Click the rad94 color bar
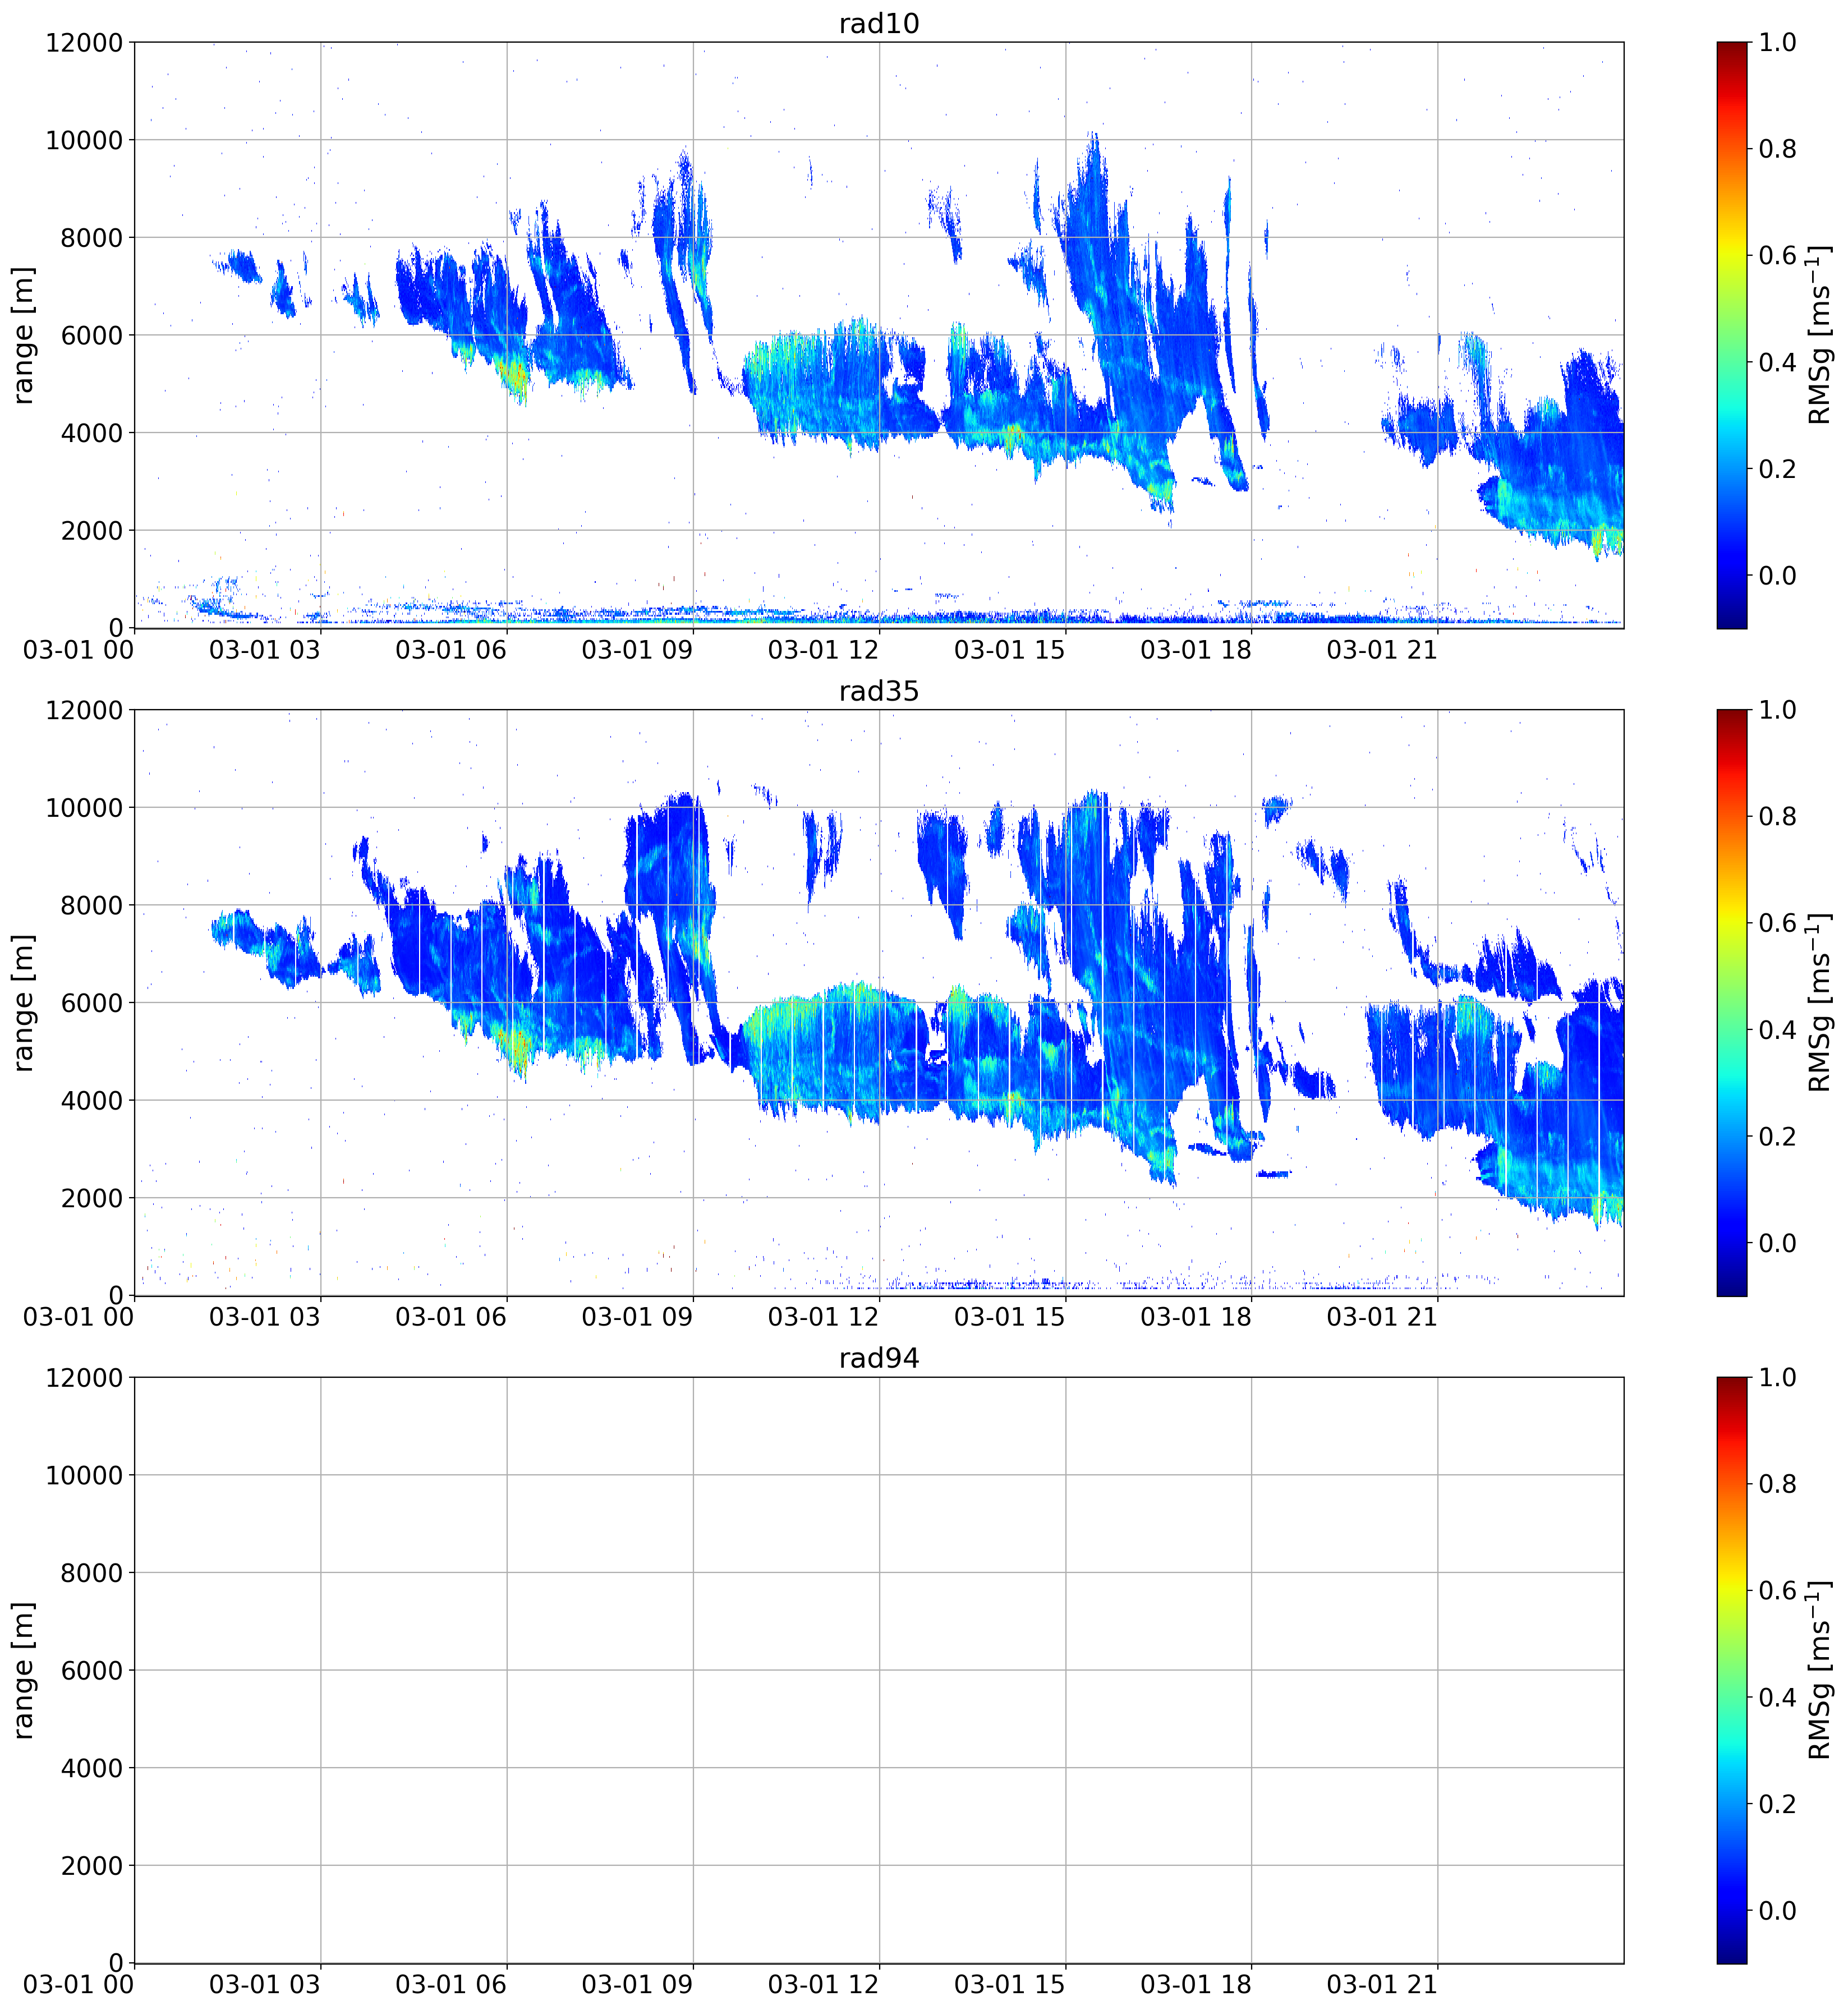 click(x=1731, y=1670)
